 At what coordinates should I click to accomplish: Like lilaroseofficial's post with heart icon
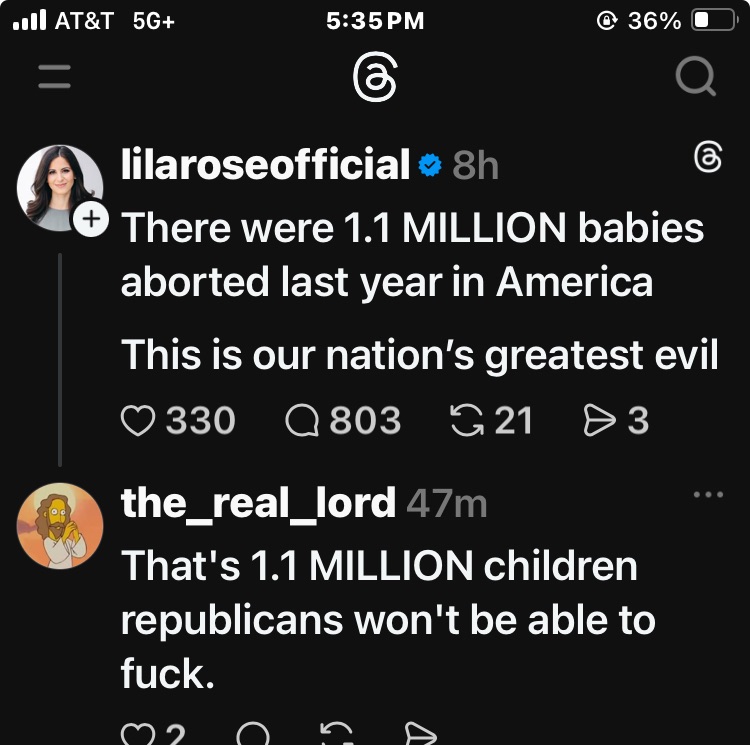coord(137,421)
